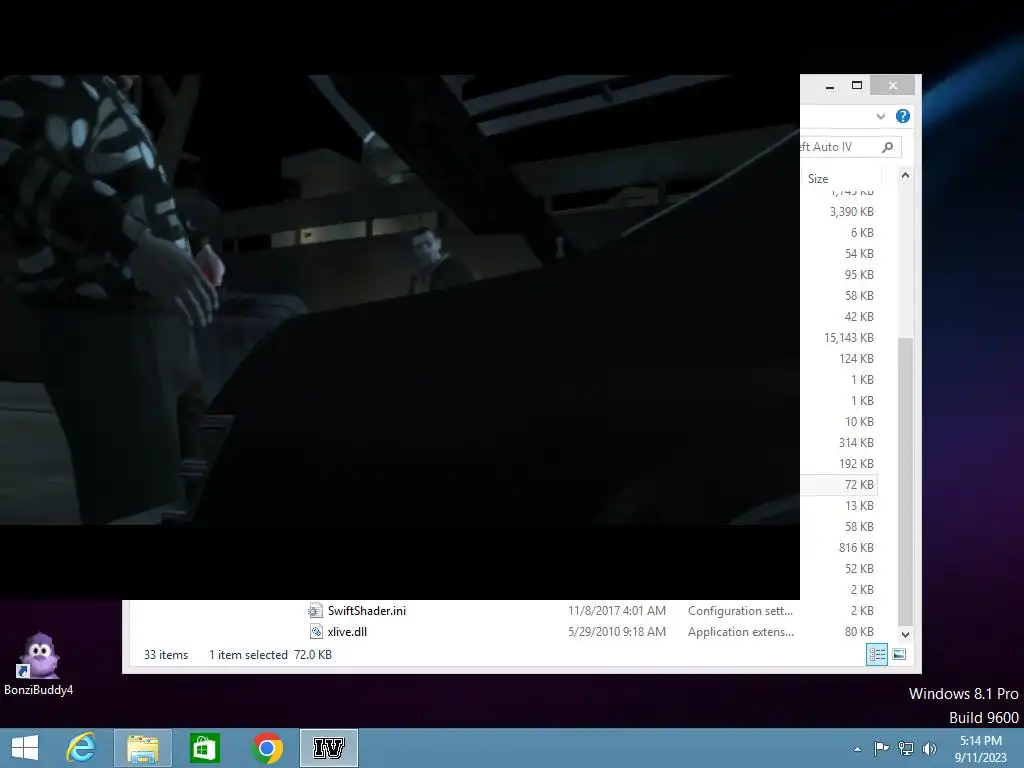Click the xlive.dll file icon
The height and width of the screenshot is (768, 1024).
click(x=316, y=632)
